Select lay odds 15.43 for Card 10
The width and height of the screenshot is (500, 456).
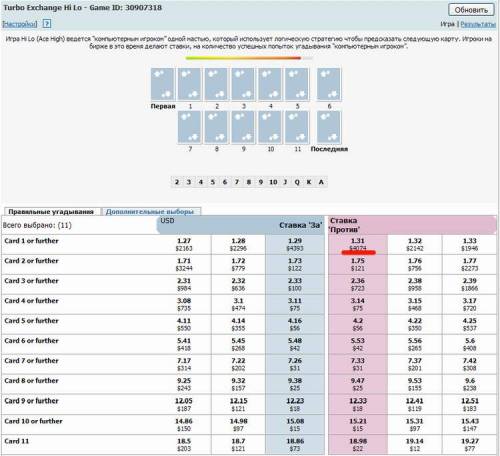tap(469, 425)
